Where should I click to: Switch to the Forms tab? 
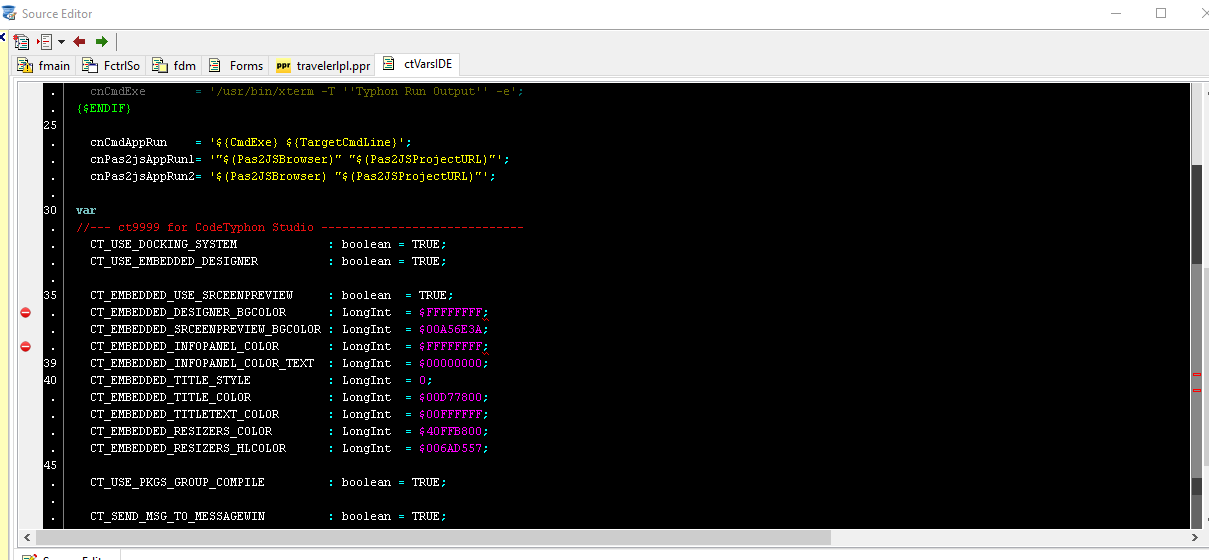[236, 65]
